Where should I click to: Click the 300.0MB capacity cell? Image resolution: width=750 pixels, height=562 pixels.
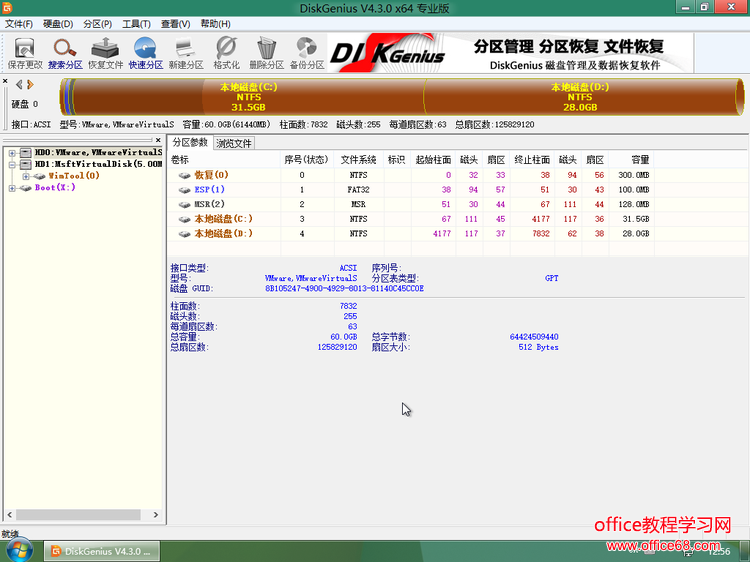click(633, 175)
